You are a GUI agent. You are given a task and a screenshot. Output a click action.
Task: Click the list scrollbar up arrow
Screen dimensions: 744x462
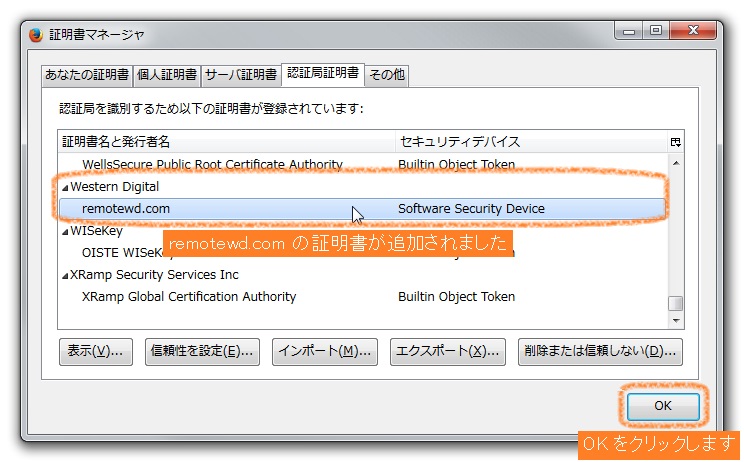click(676, 163)
